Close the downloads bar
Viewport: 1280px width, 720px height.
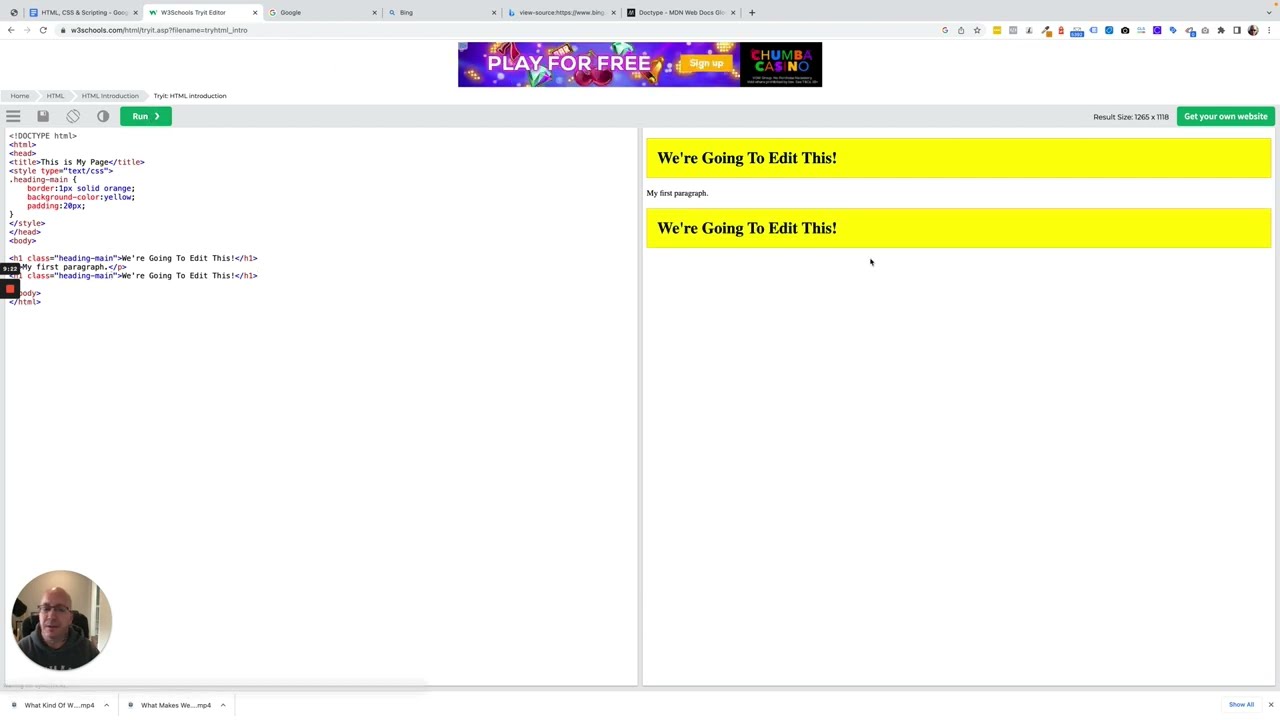[x=1271, y=705]
